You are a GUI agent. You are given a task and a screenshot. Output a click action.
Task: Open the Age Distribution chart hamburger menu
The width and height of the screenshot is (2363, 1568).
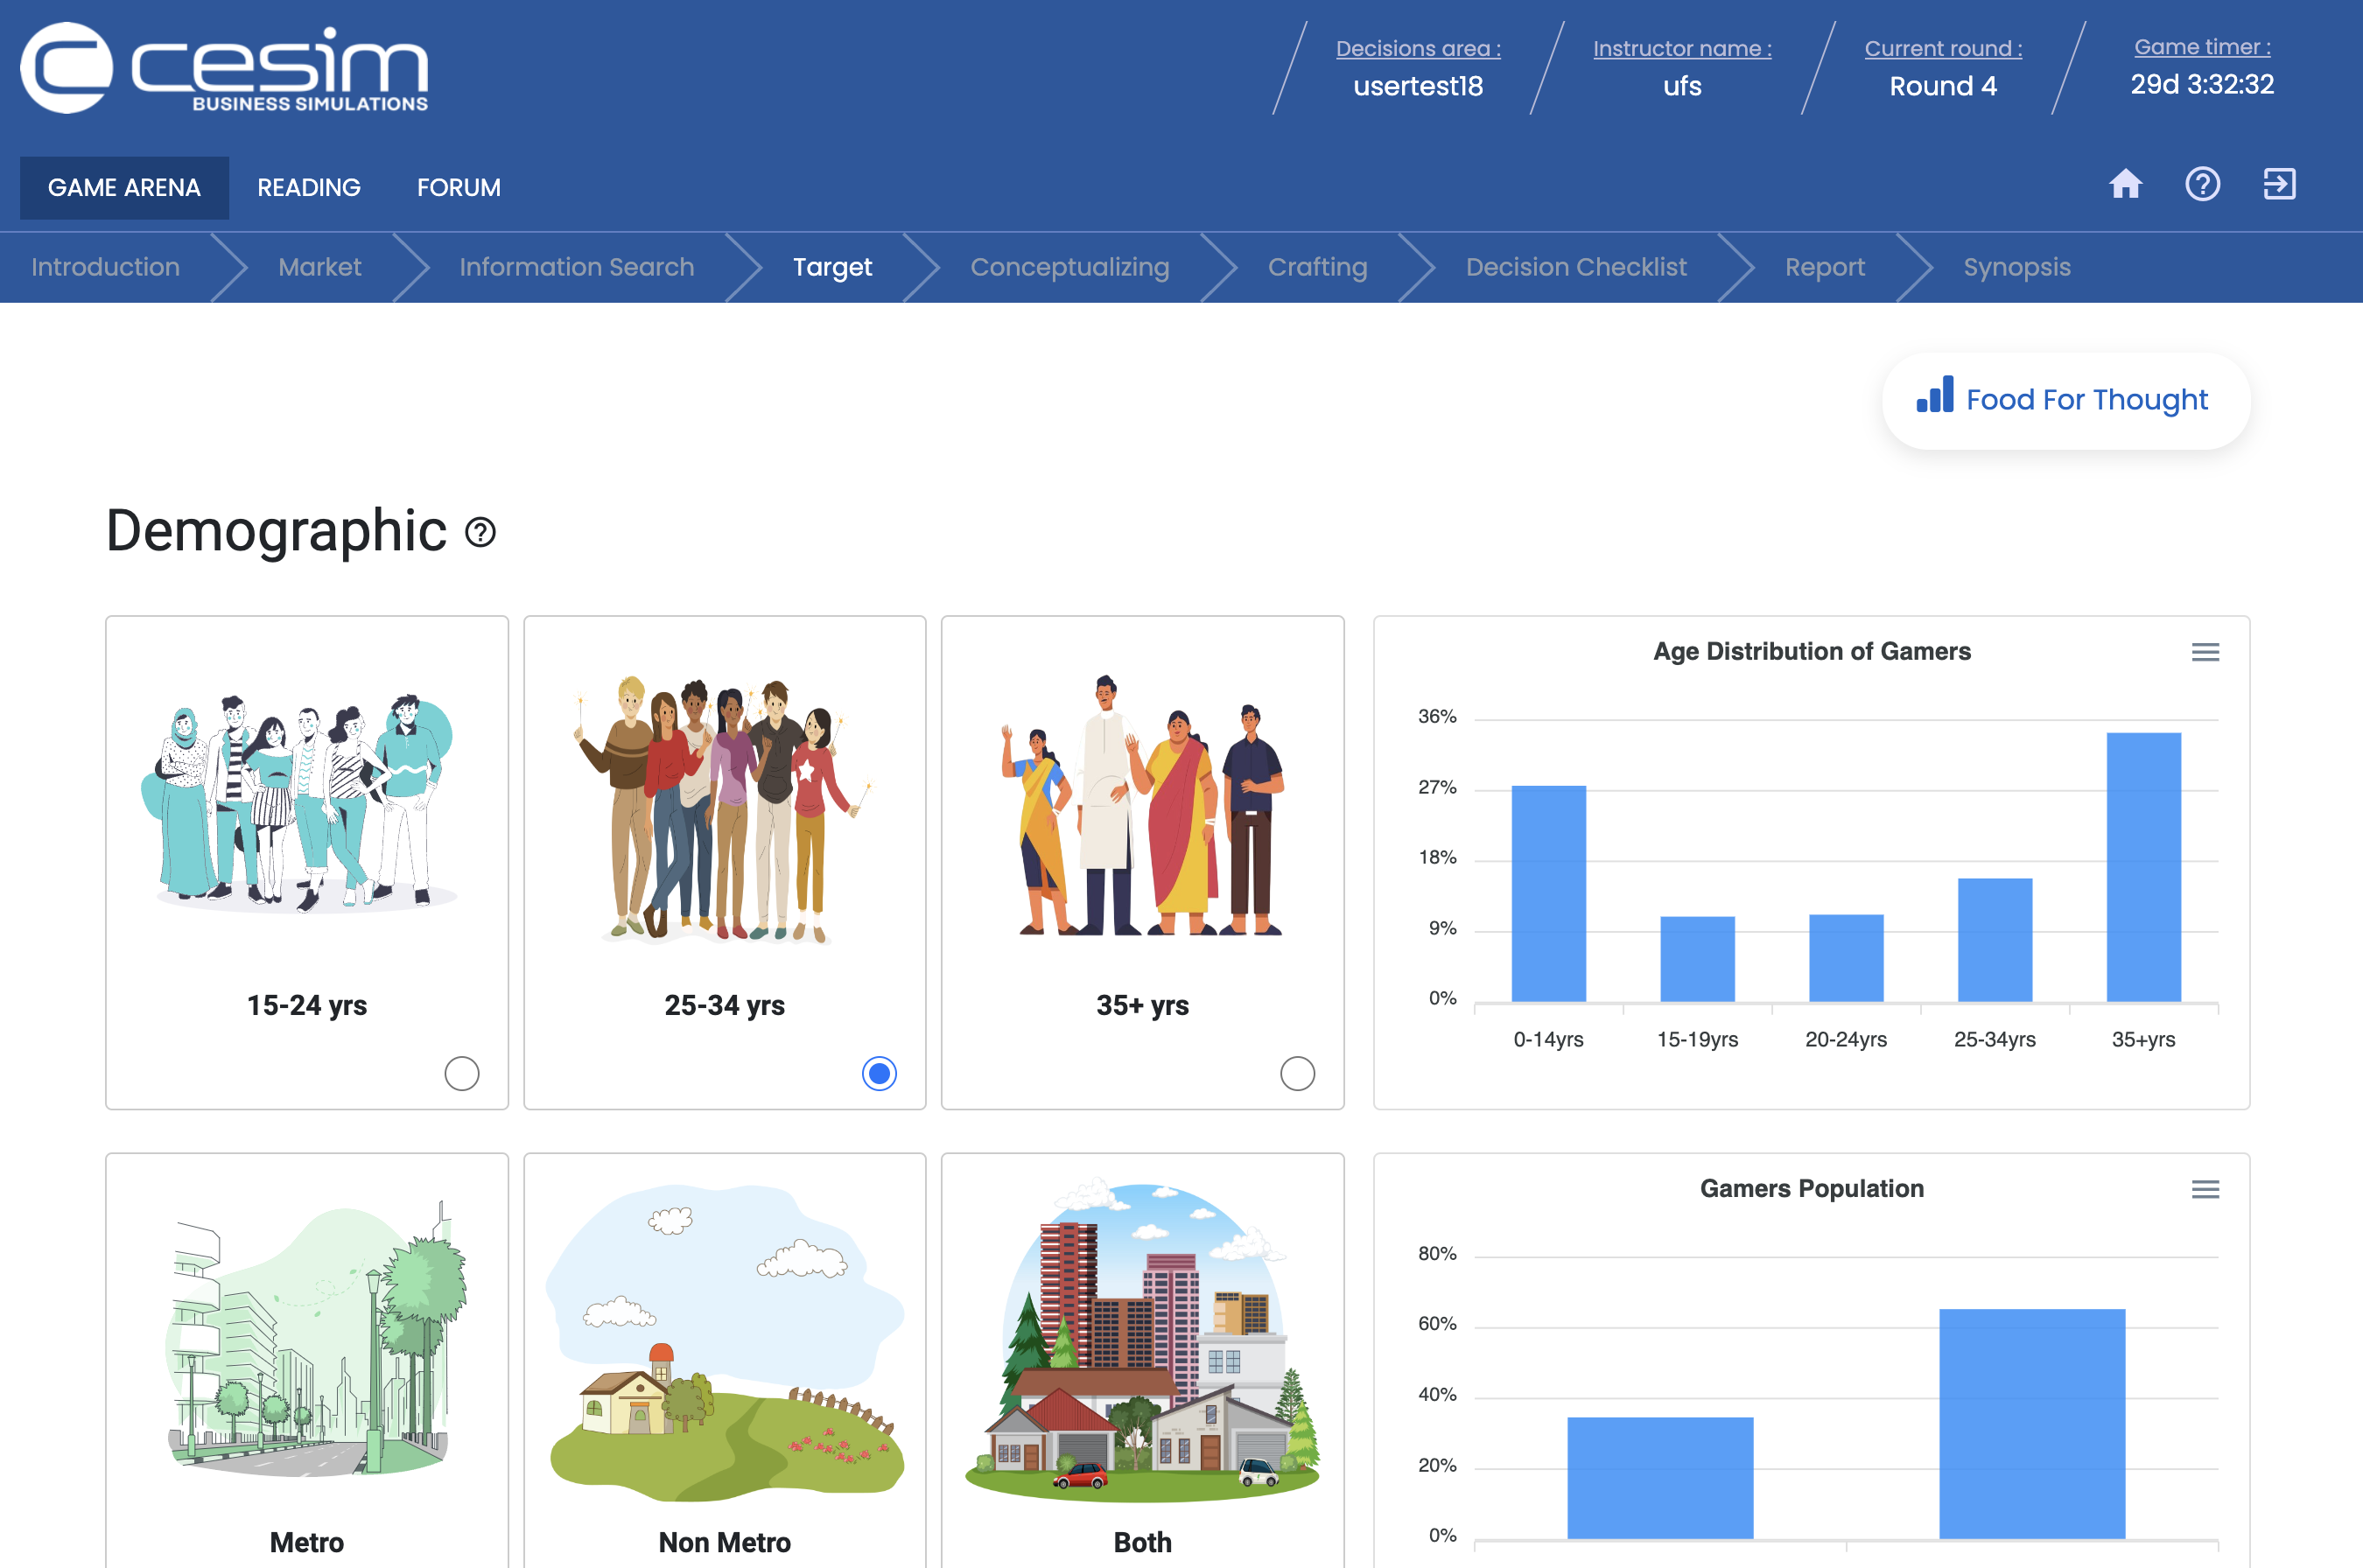[x=2206, y=652]
